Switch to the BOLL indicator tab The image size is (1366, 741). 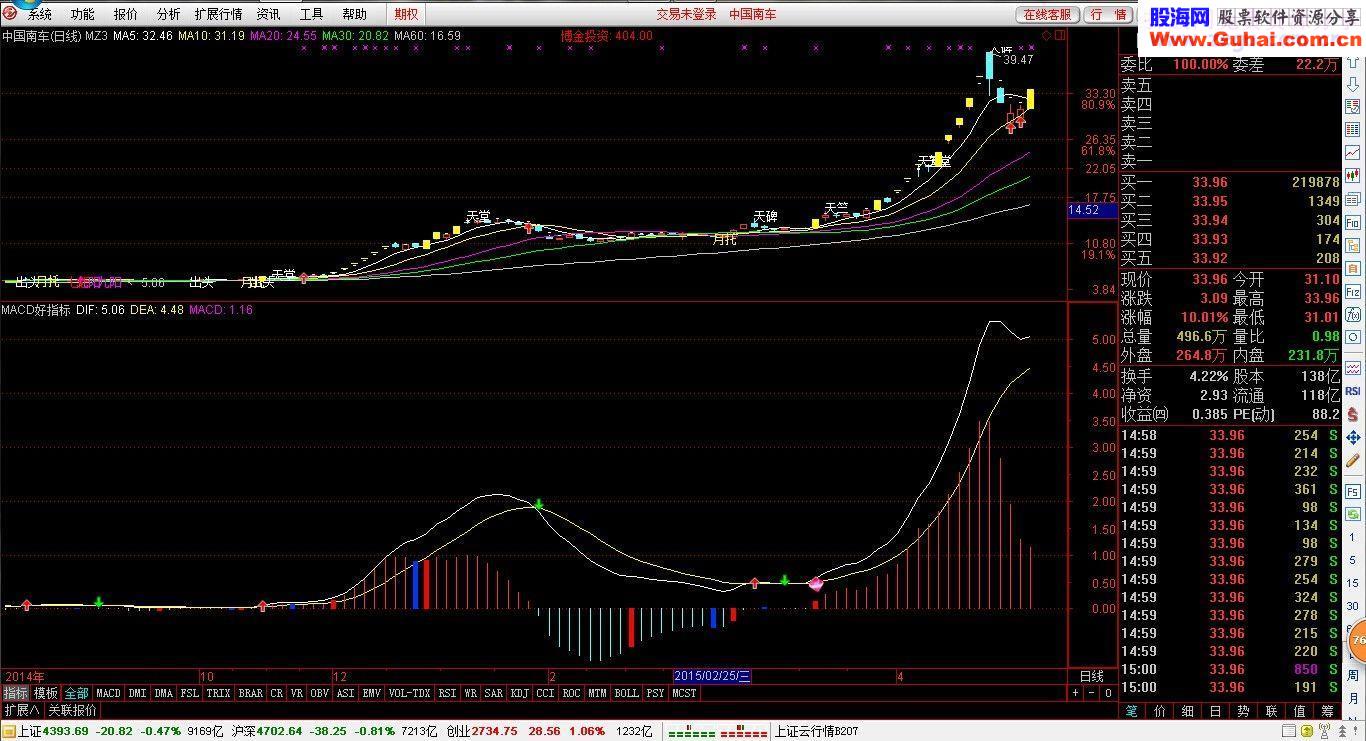coord(626,693)
